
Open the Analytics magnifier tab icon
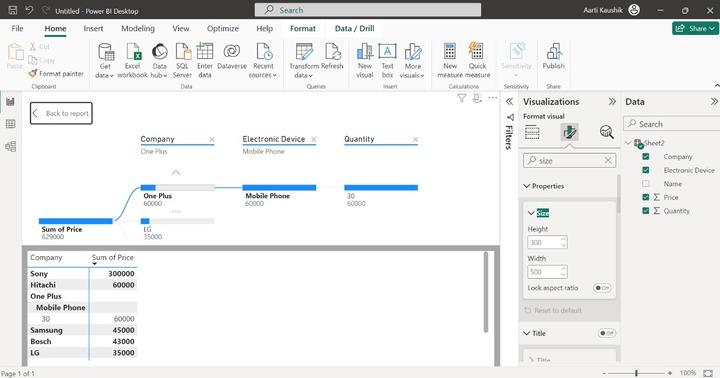pyautogui.click(x=607, y=132)
